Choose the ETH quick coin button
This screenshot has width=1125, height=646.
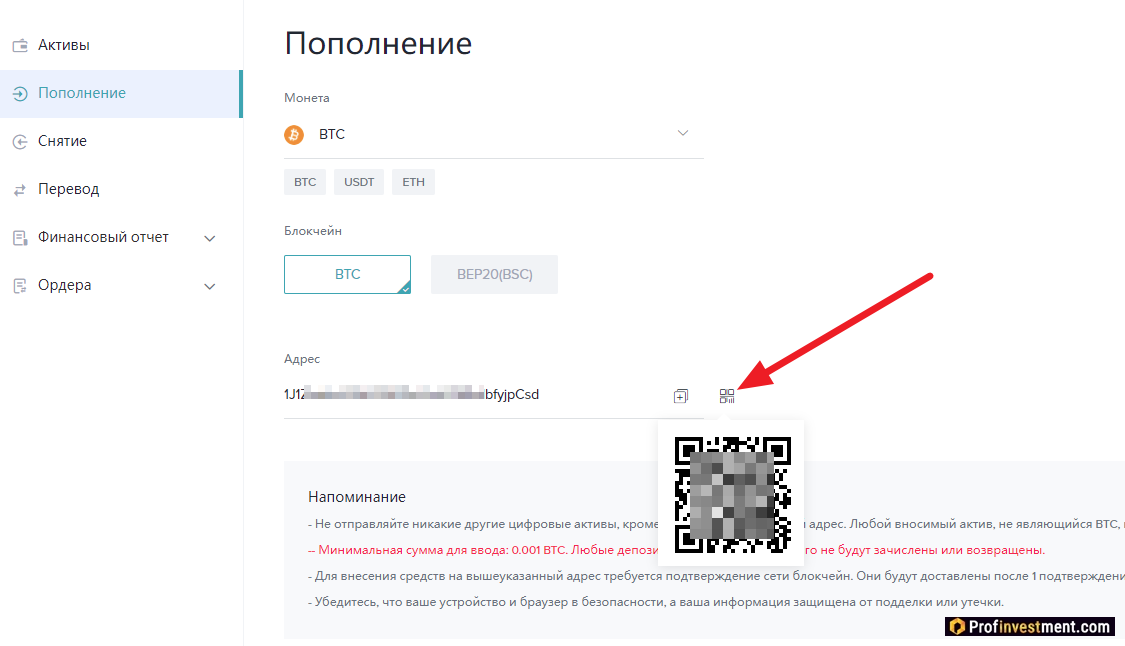[413, 182]
